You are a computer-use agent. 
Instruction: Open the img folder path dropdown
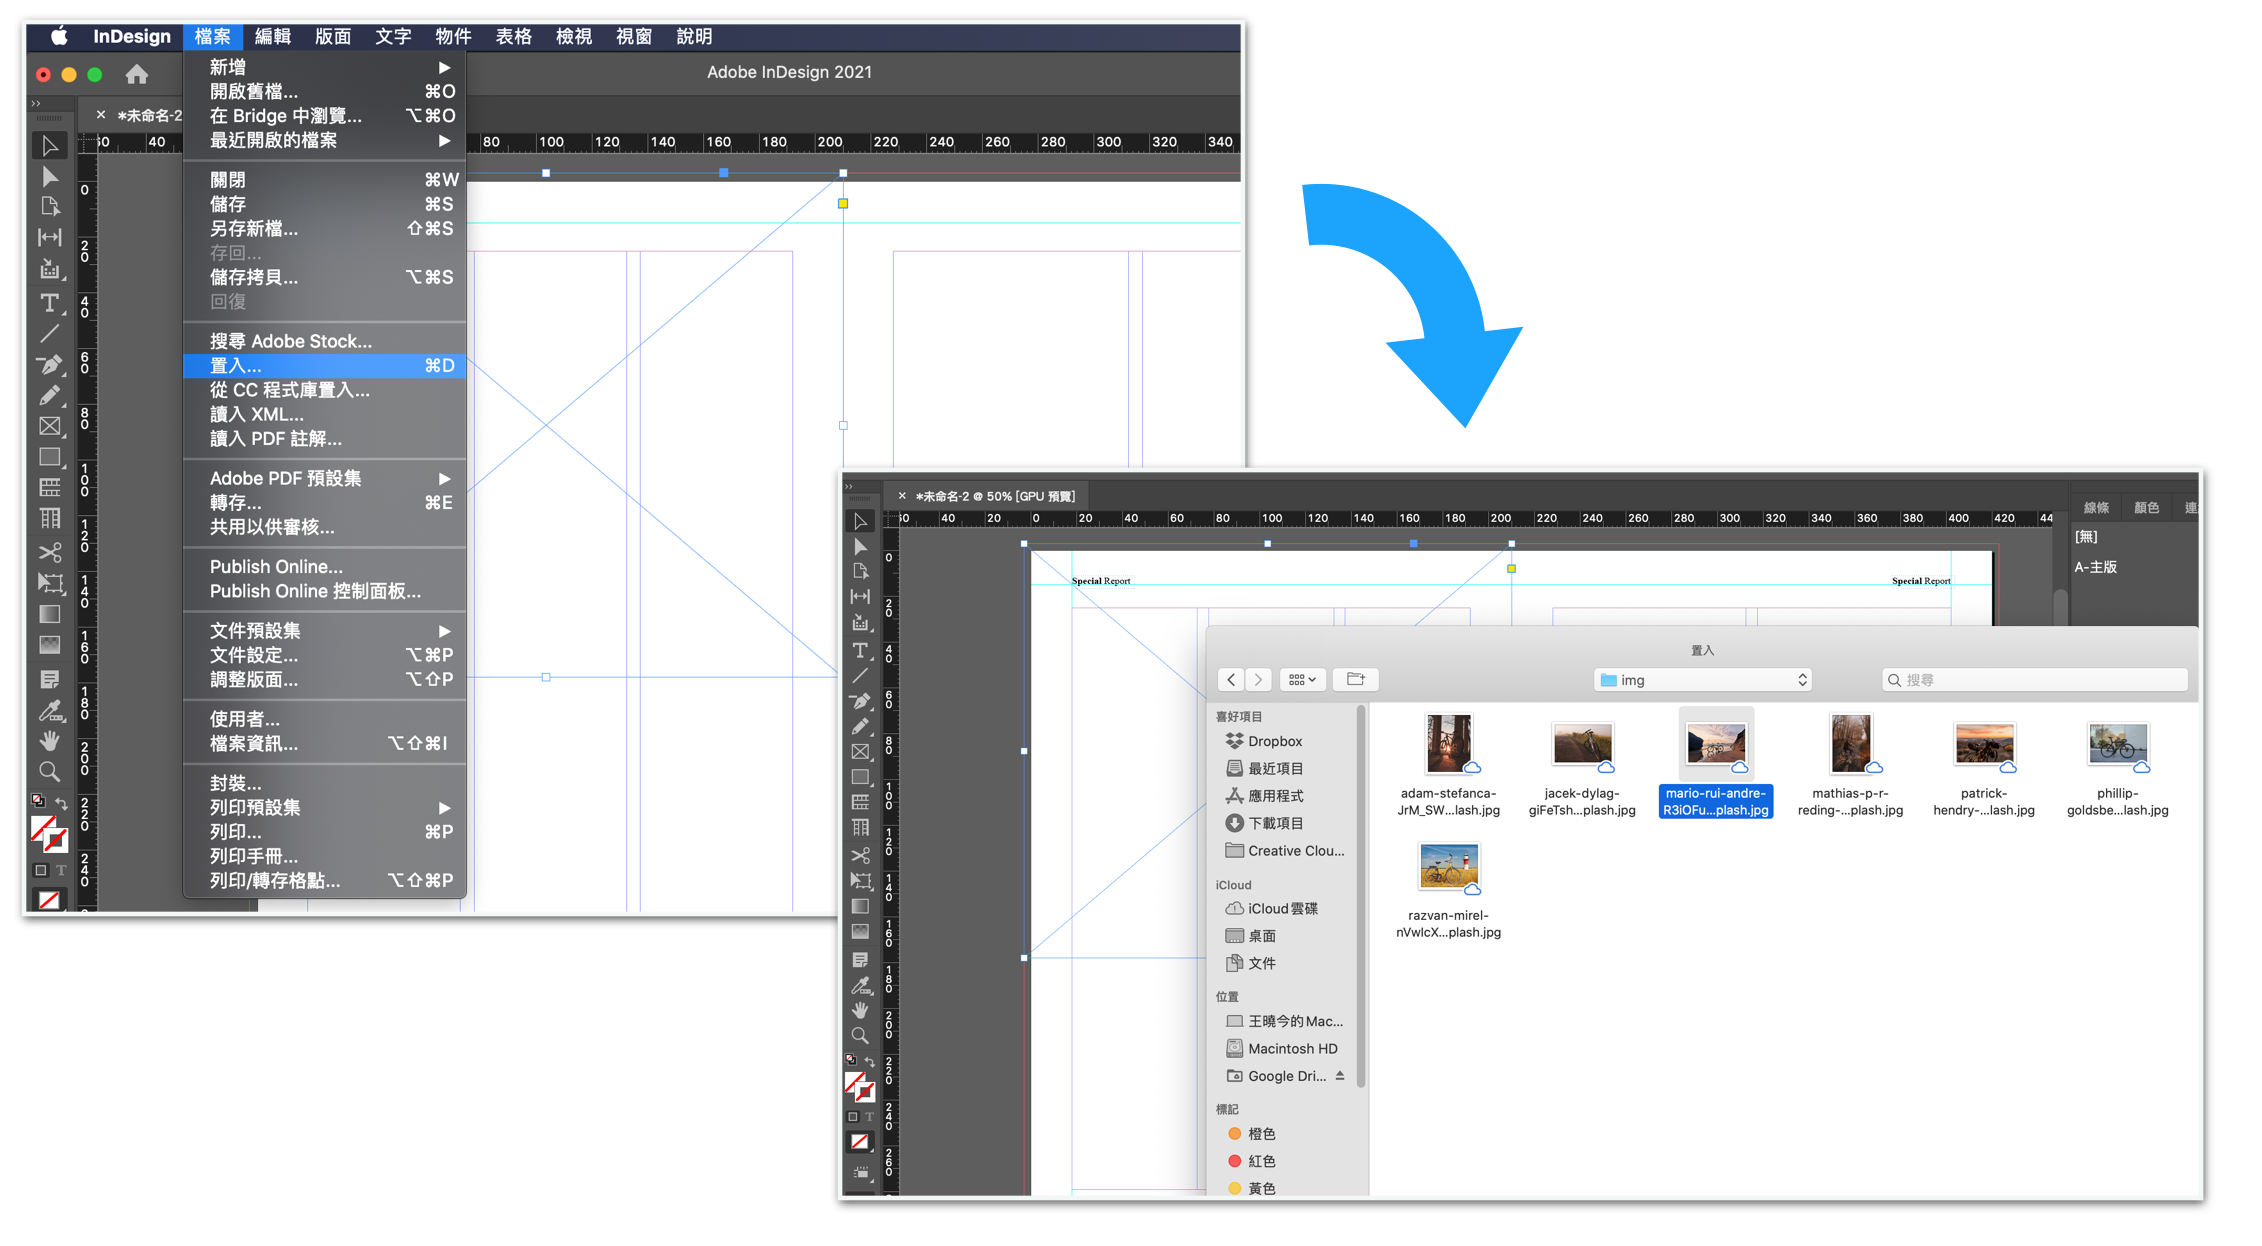point(1703,680)
